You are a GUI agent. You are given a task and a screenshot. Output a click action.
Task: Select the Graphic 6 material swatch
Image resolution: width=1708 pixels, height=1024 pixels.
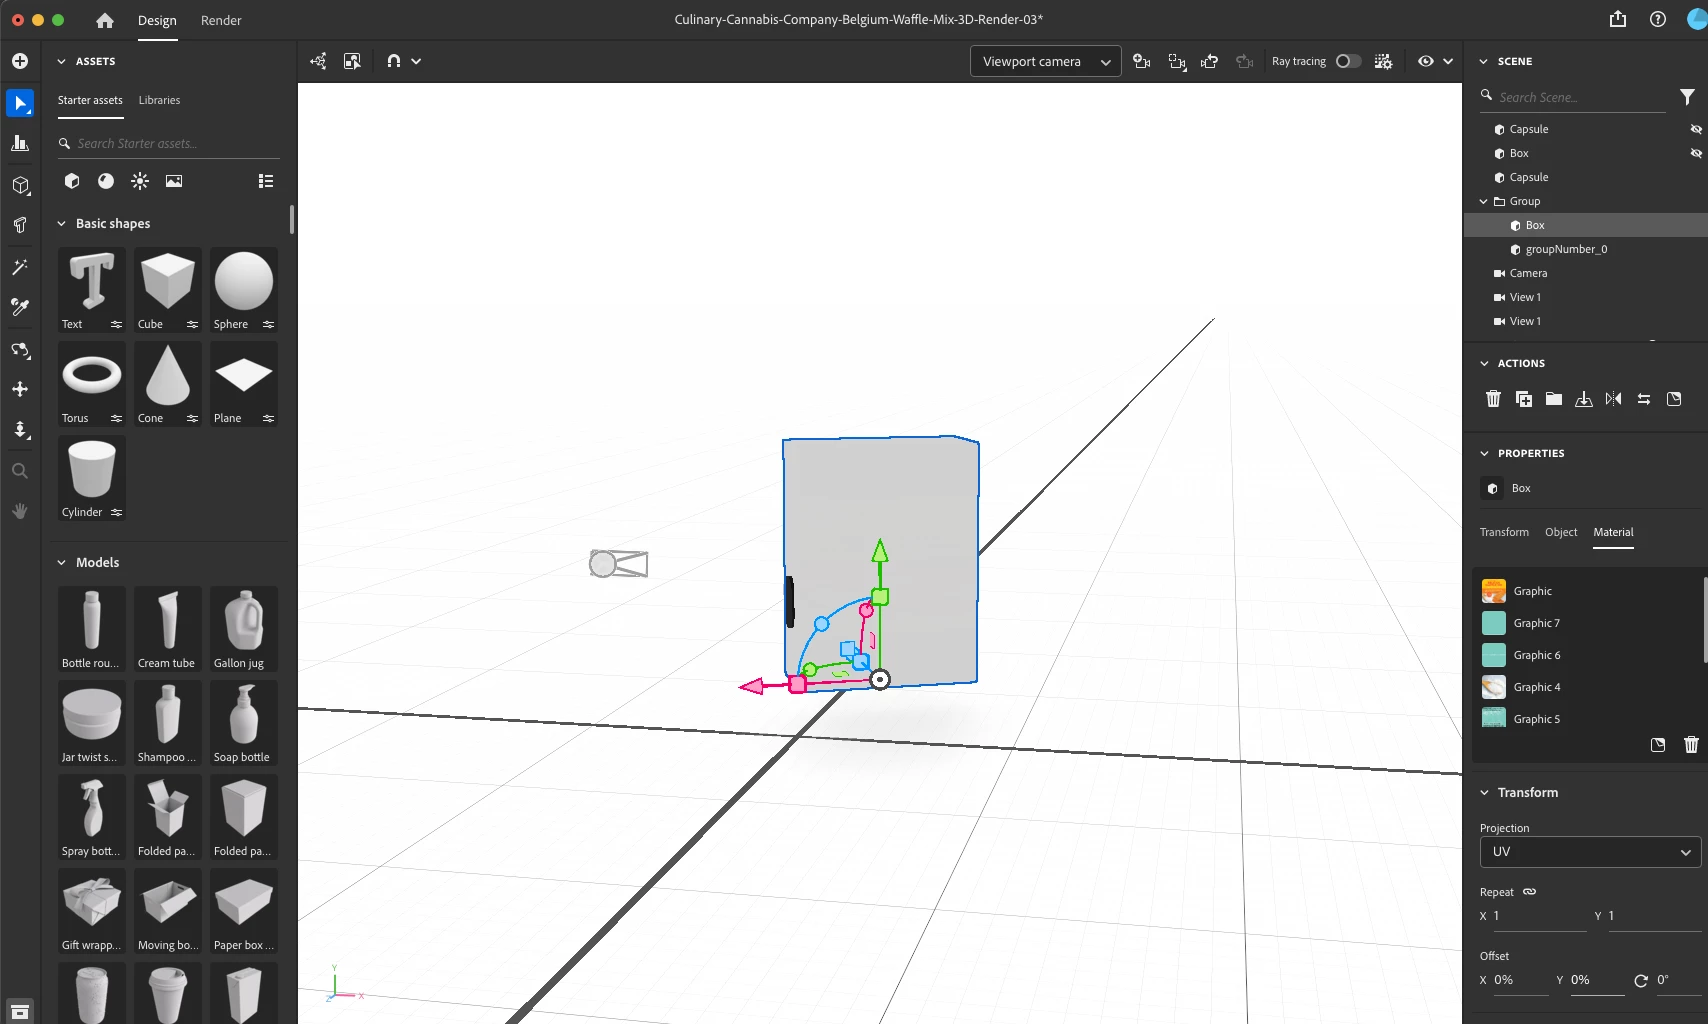tap(1494, 655)
